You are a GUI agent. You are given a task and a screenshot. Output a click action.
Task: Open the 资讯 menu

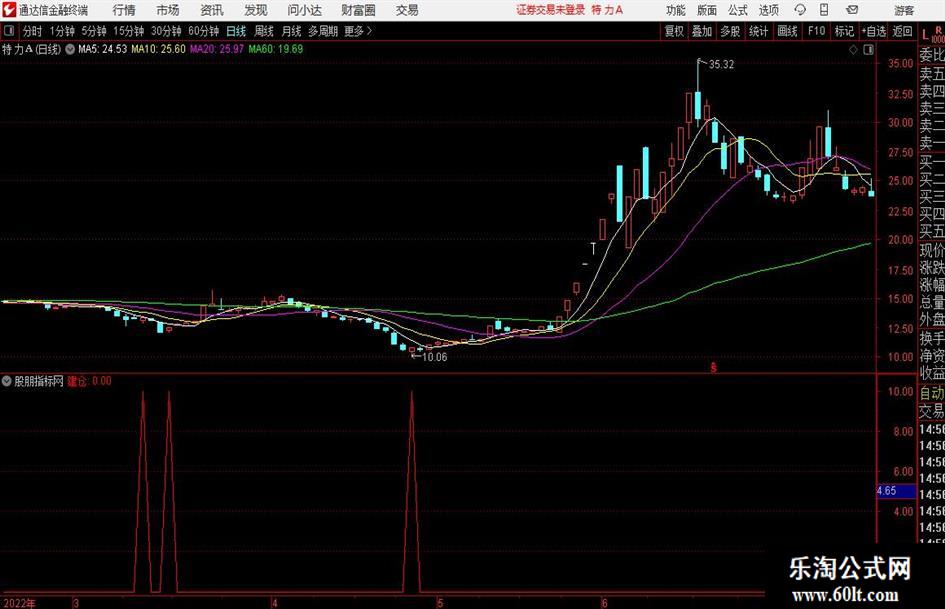(212, 10)
